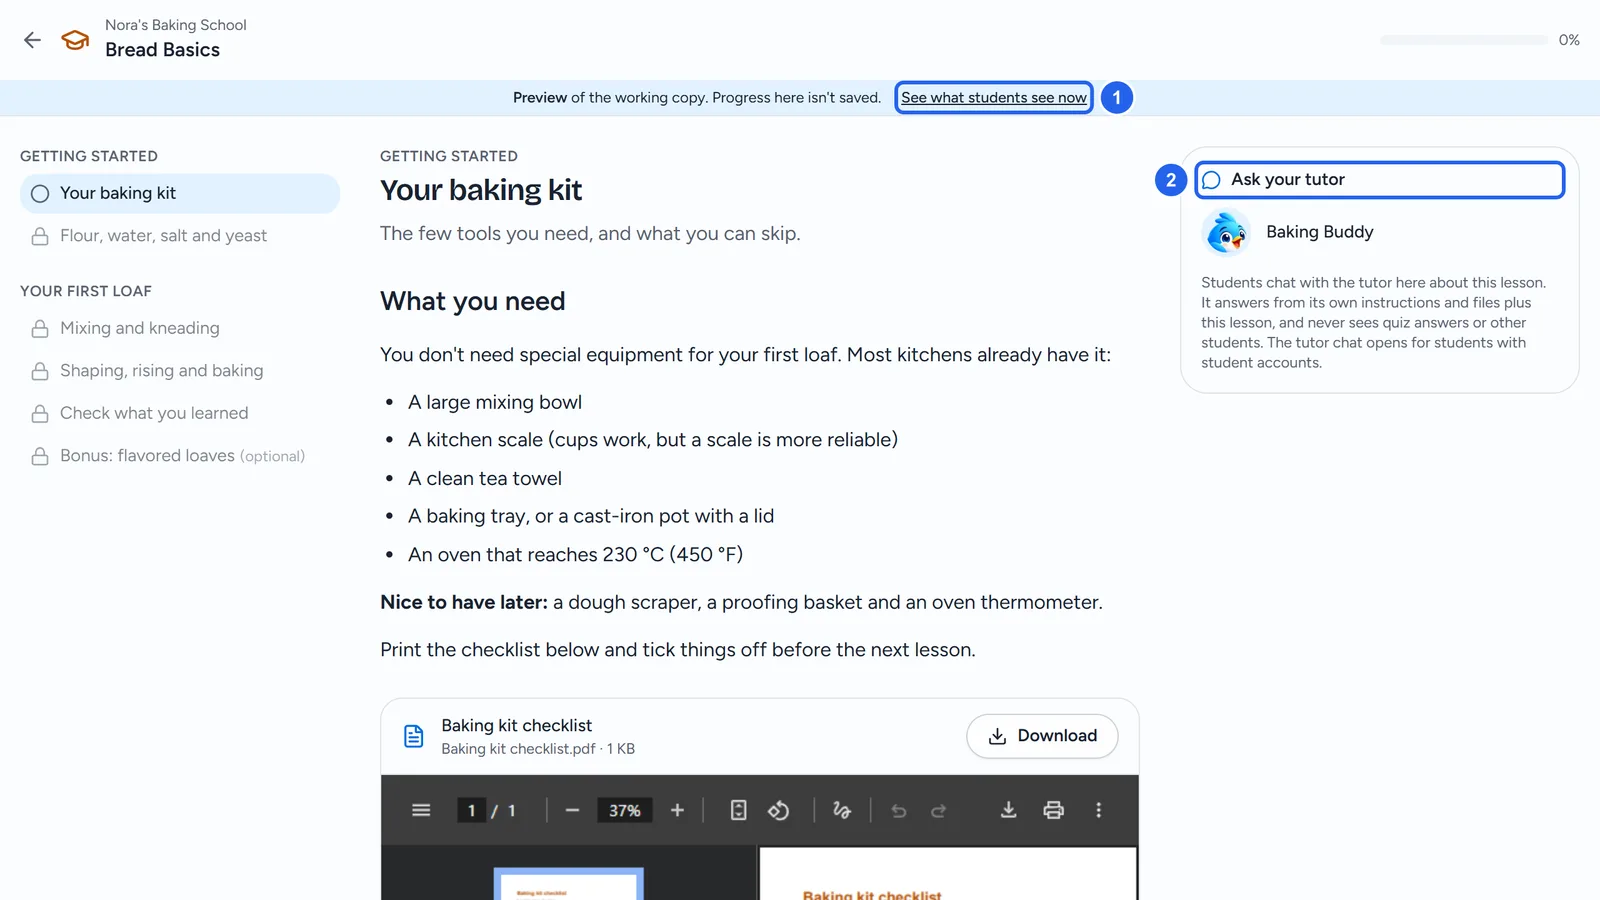This screenshot has width=1600, height=900.
Task: Click the PDF page number field
Action: coord(471,810)
